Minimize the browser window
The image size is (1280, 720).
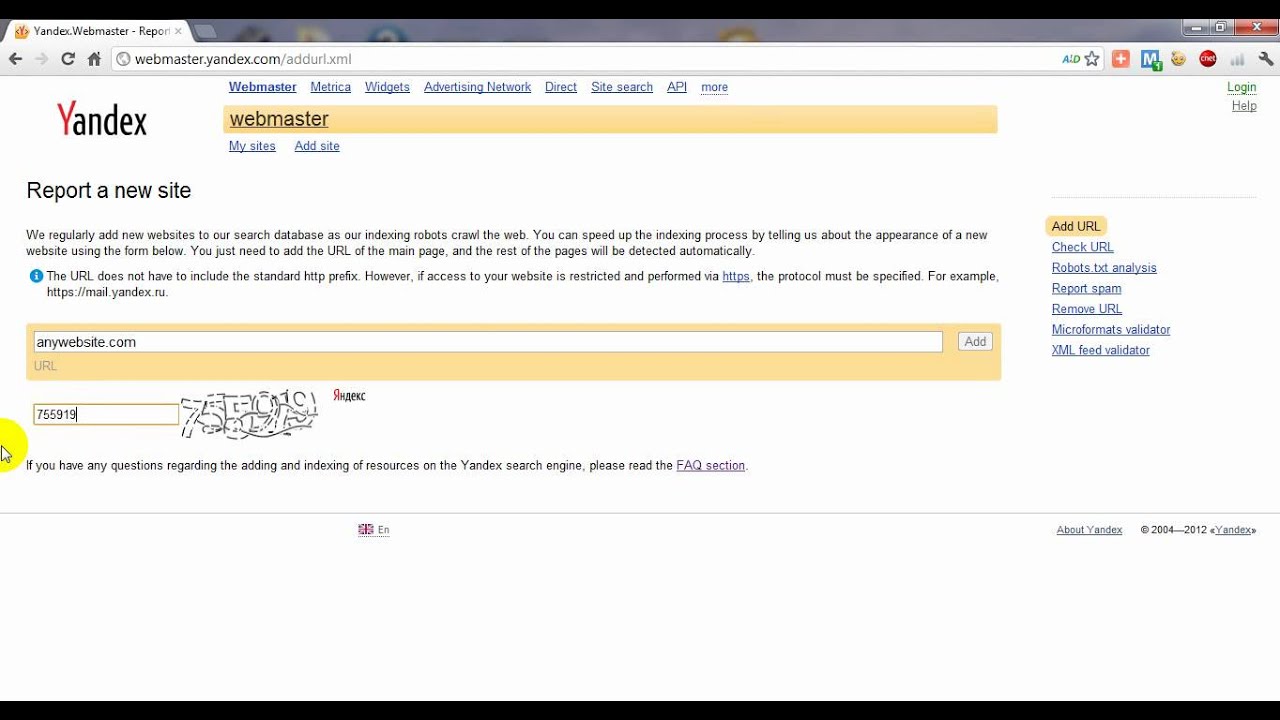pyautogui.click(x=1197, y=27)
